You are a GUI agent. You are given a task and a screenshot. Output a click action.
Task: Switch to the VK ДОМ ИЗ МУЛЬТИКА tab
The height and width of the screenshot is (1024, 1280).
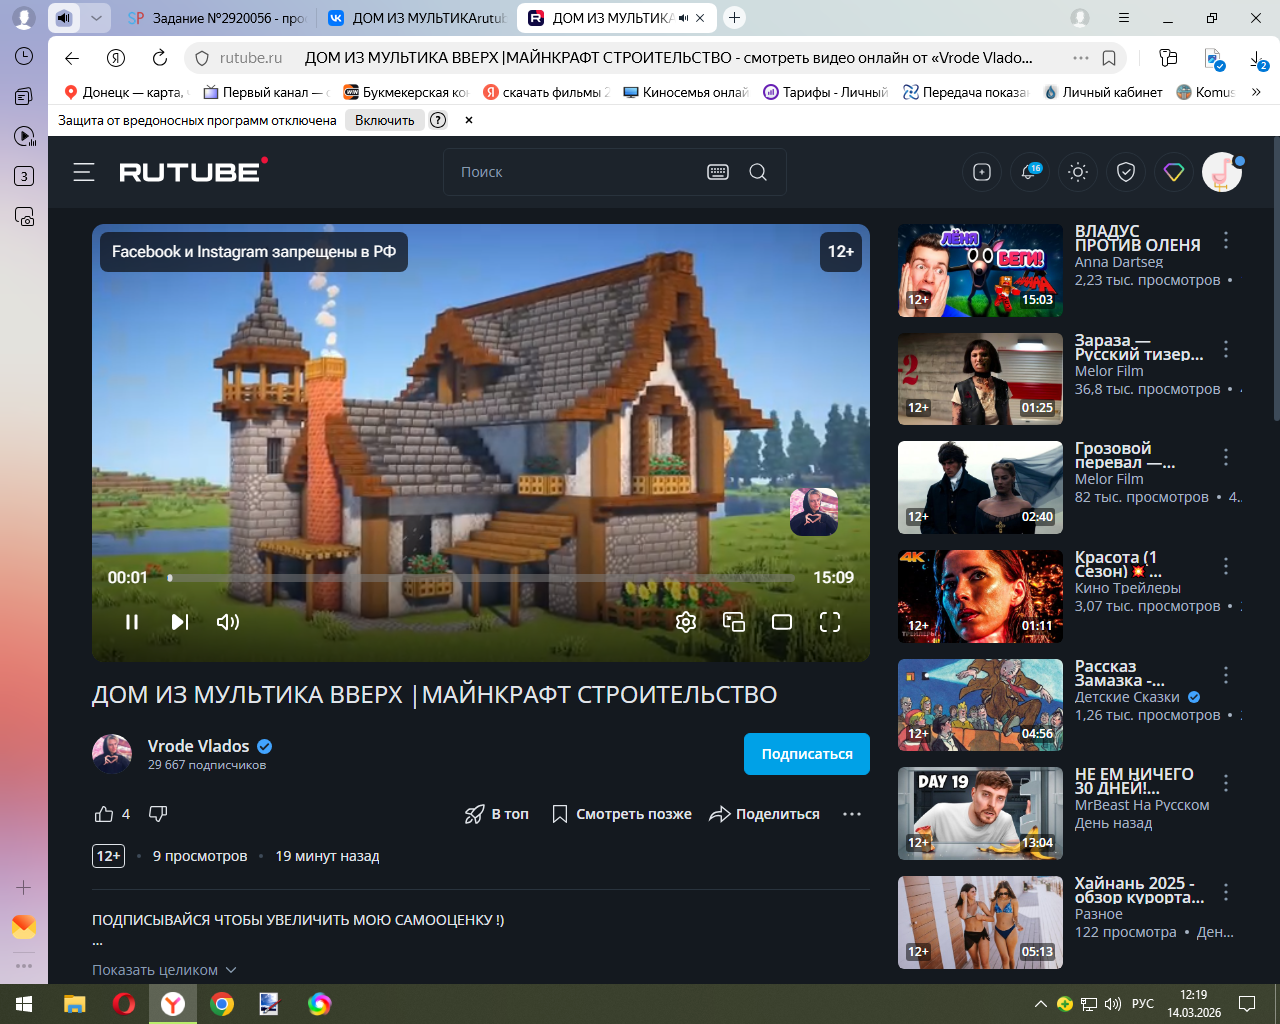click(418, 18)
